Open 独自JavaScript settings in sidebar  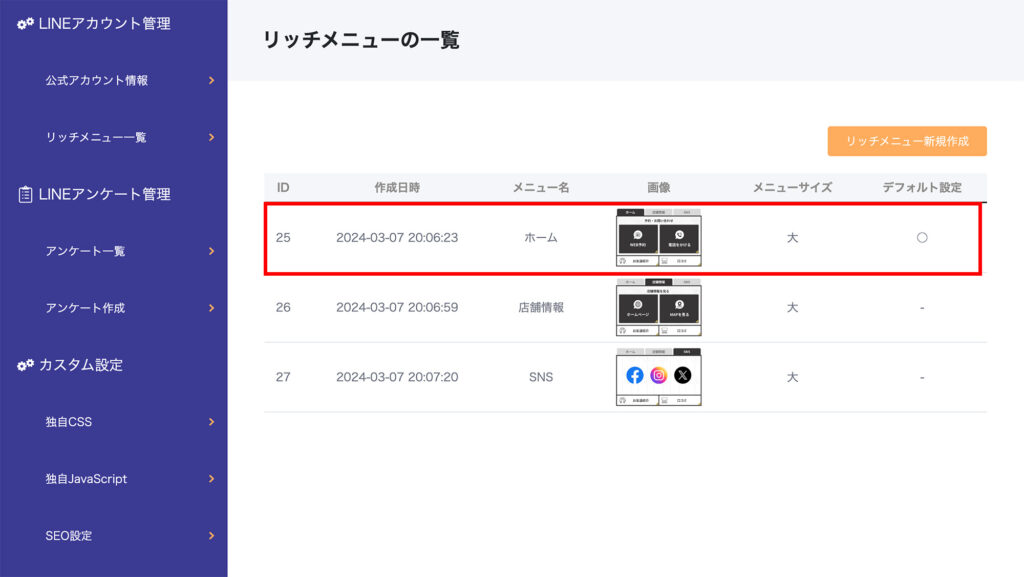[x=86, y=479]
